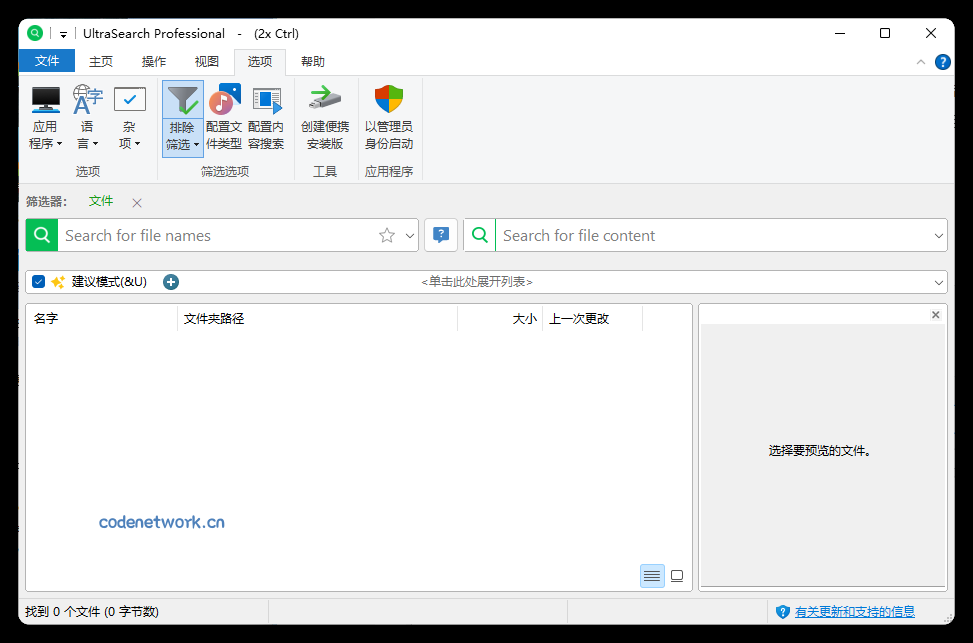This screenshot has height=643, width=973.
Task: Click the plus icon next to 建议模式
Action: (x=170, y=282)
